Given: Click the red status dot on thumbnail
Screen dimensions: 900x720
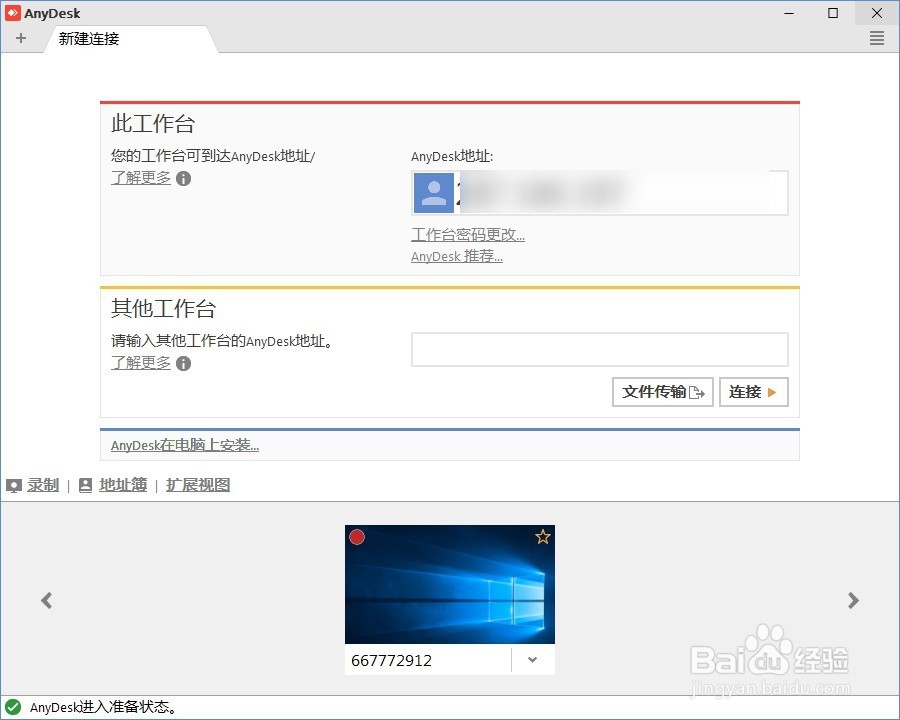Looking at the screenshot, I should pos(357,537).
